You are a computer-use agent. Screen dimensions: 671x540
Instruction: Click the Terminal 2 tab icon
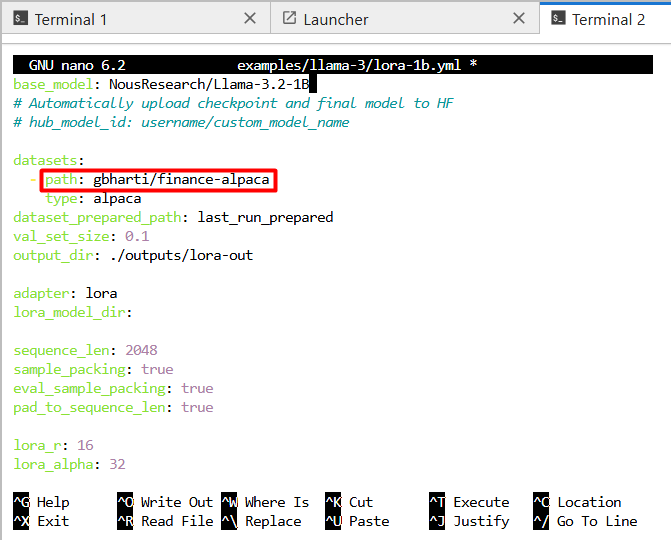[x=558, y=19]
